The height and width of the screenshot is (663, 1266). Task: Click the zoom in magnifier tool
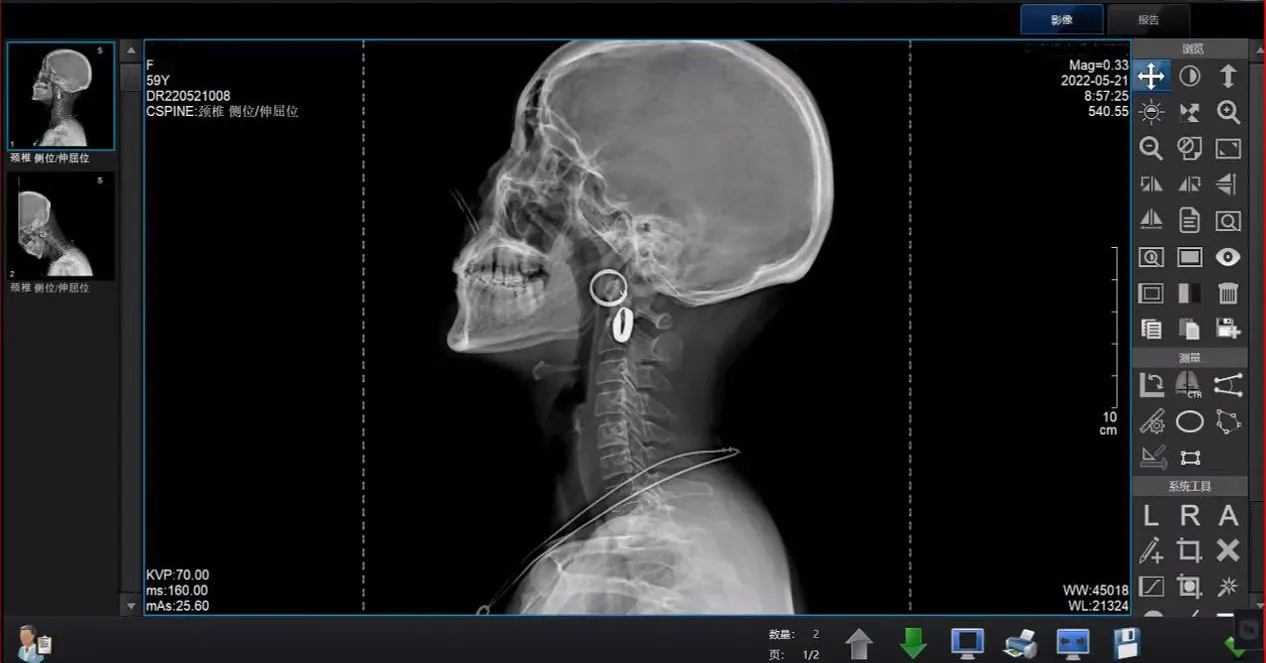pos(1228,112)
